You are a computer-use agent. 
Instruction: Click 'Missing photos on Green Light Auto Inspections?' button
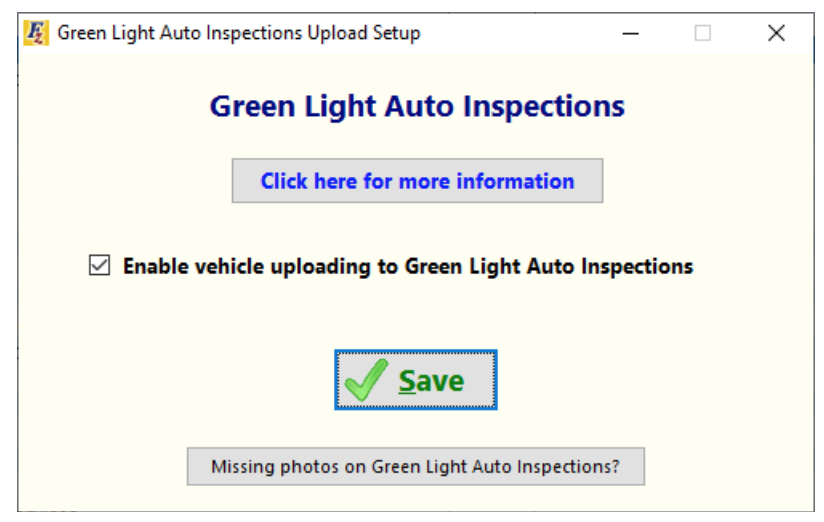coord(415,466)
